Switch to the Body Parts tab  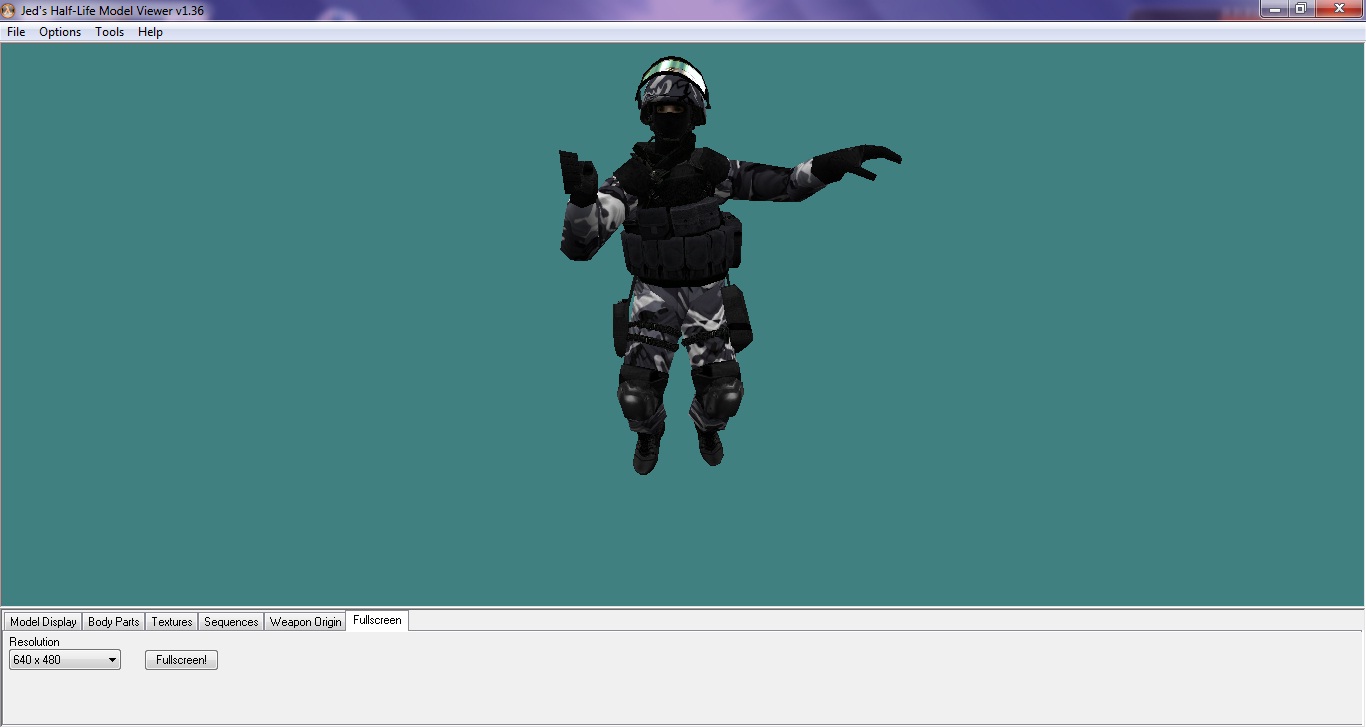point(114,622)
